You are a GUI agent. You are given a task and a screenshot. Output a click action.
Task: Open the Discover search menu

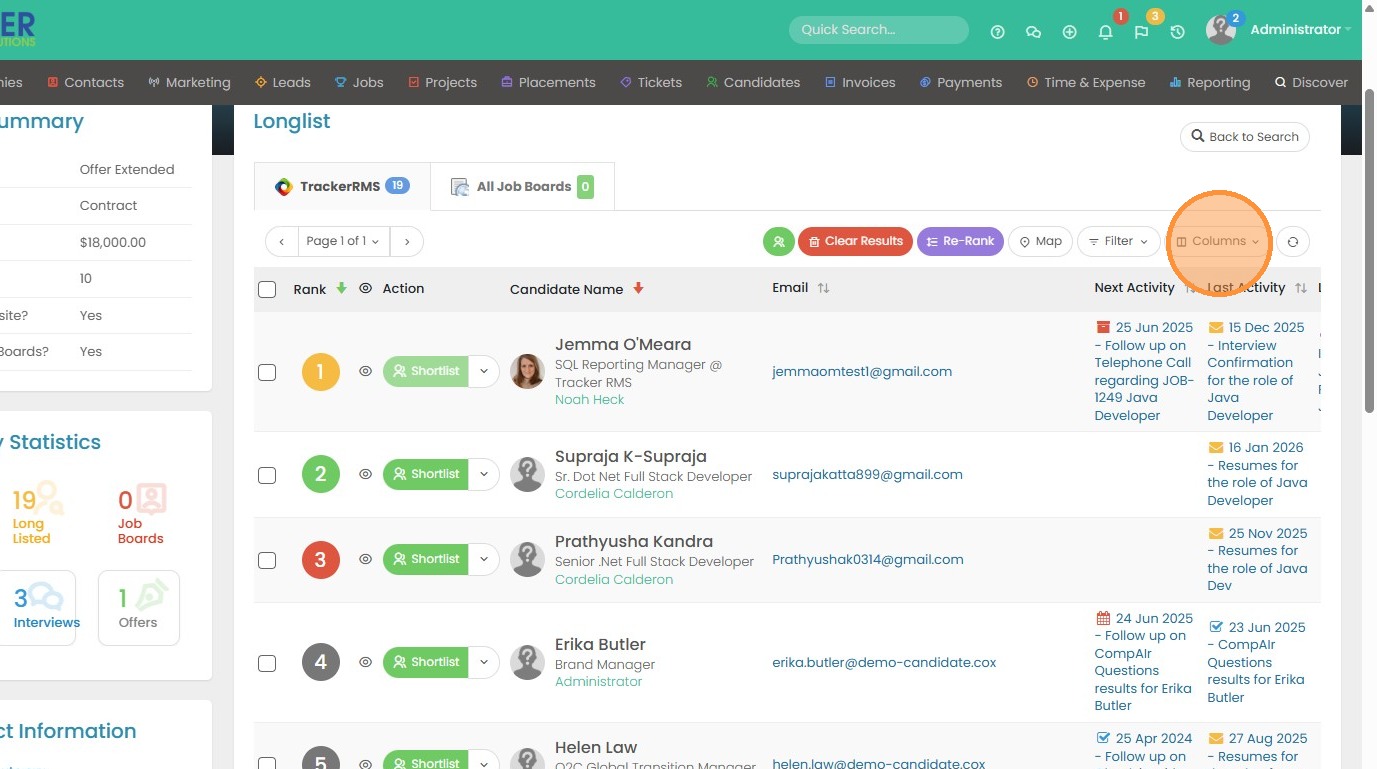tap(1311, 82)
